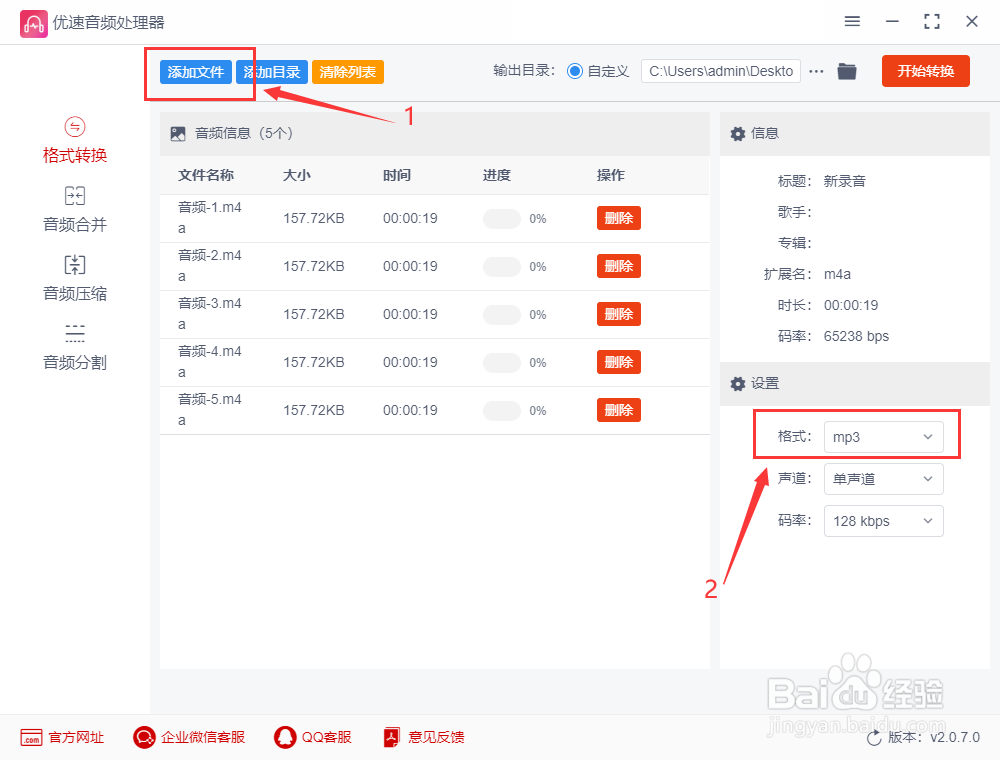Click the 清除列表 button
1000x760 pixels.
[x=348, y=72]
